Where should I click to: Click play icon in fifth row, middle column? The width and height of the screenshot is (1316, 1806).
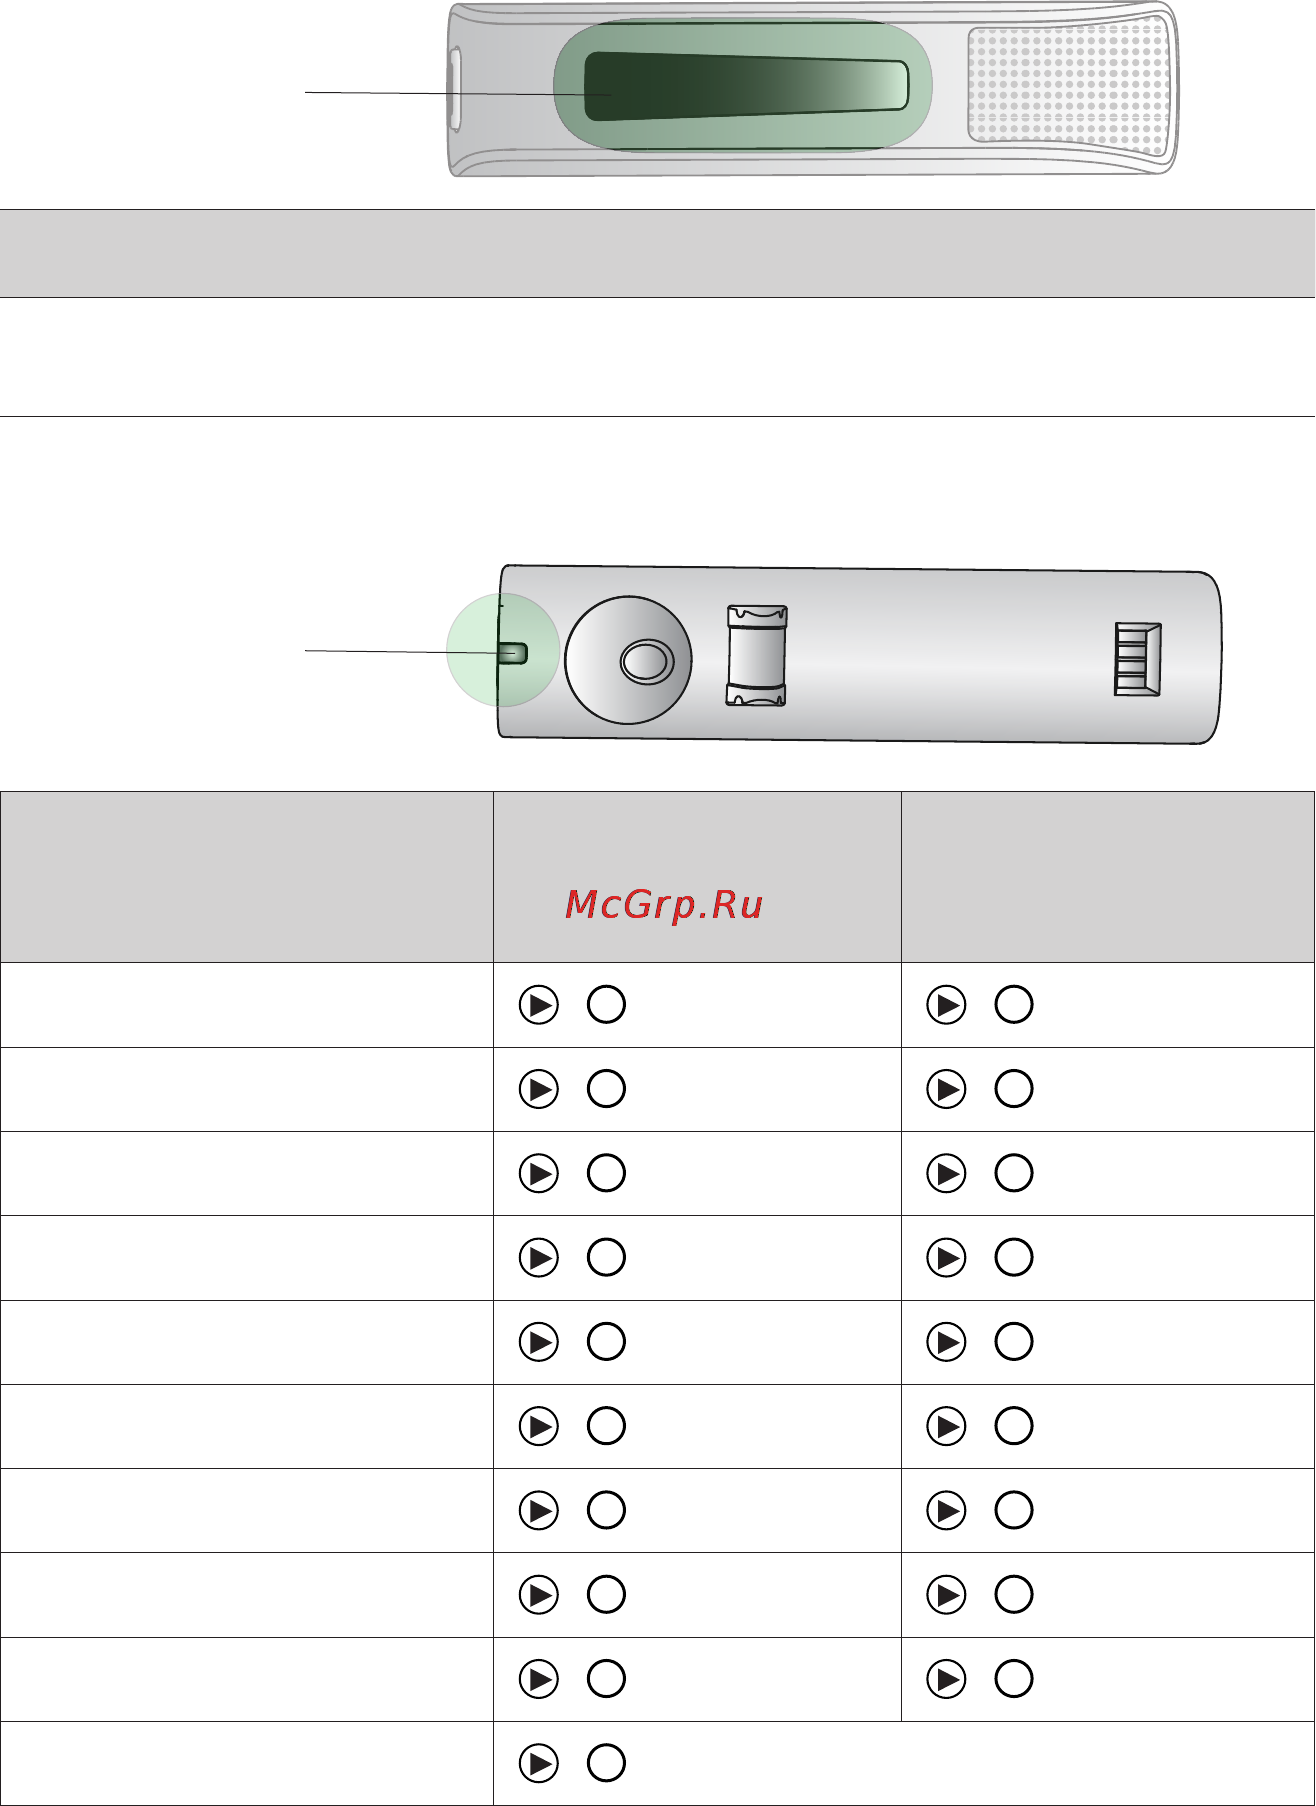pyautogui.click(x=539, y=1341)
